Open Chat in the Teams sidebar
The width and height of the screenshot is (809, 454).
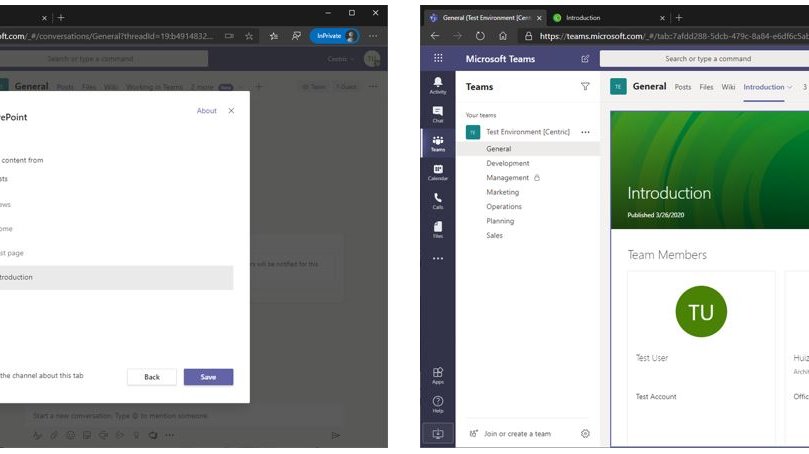[438, 114]
